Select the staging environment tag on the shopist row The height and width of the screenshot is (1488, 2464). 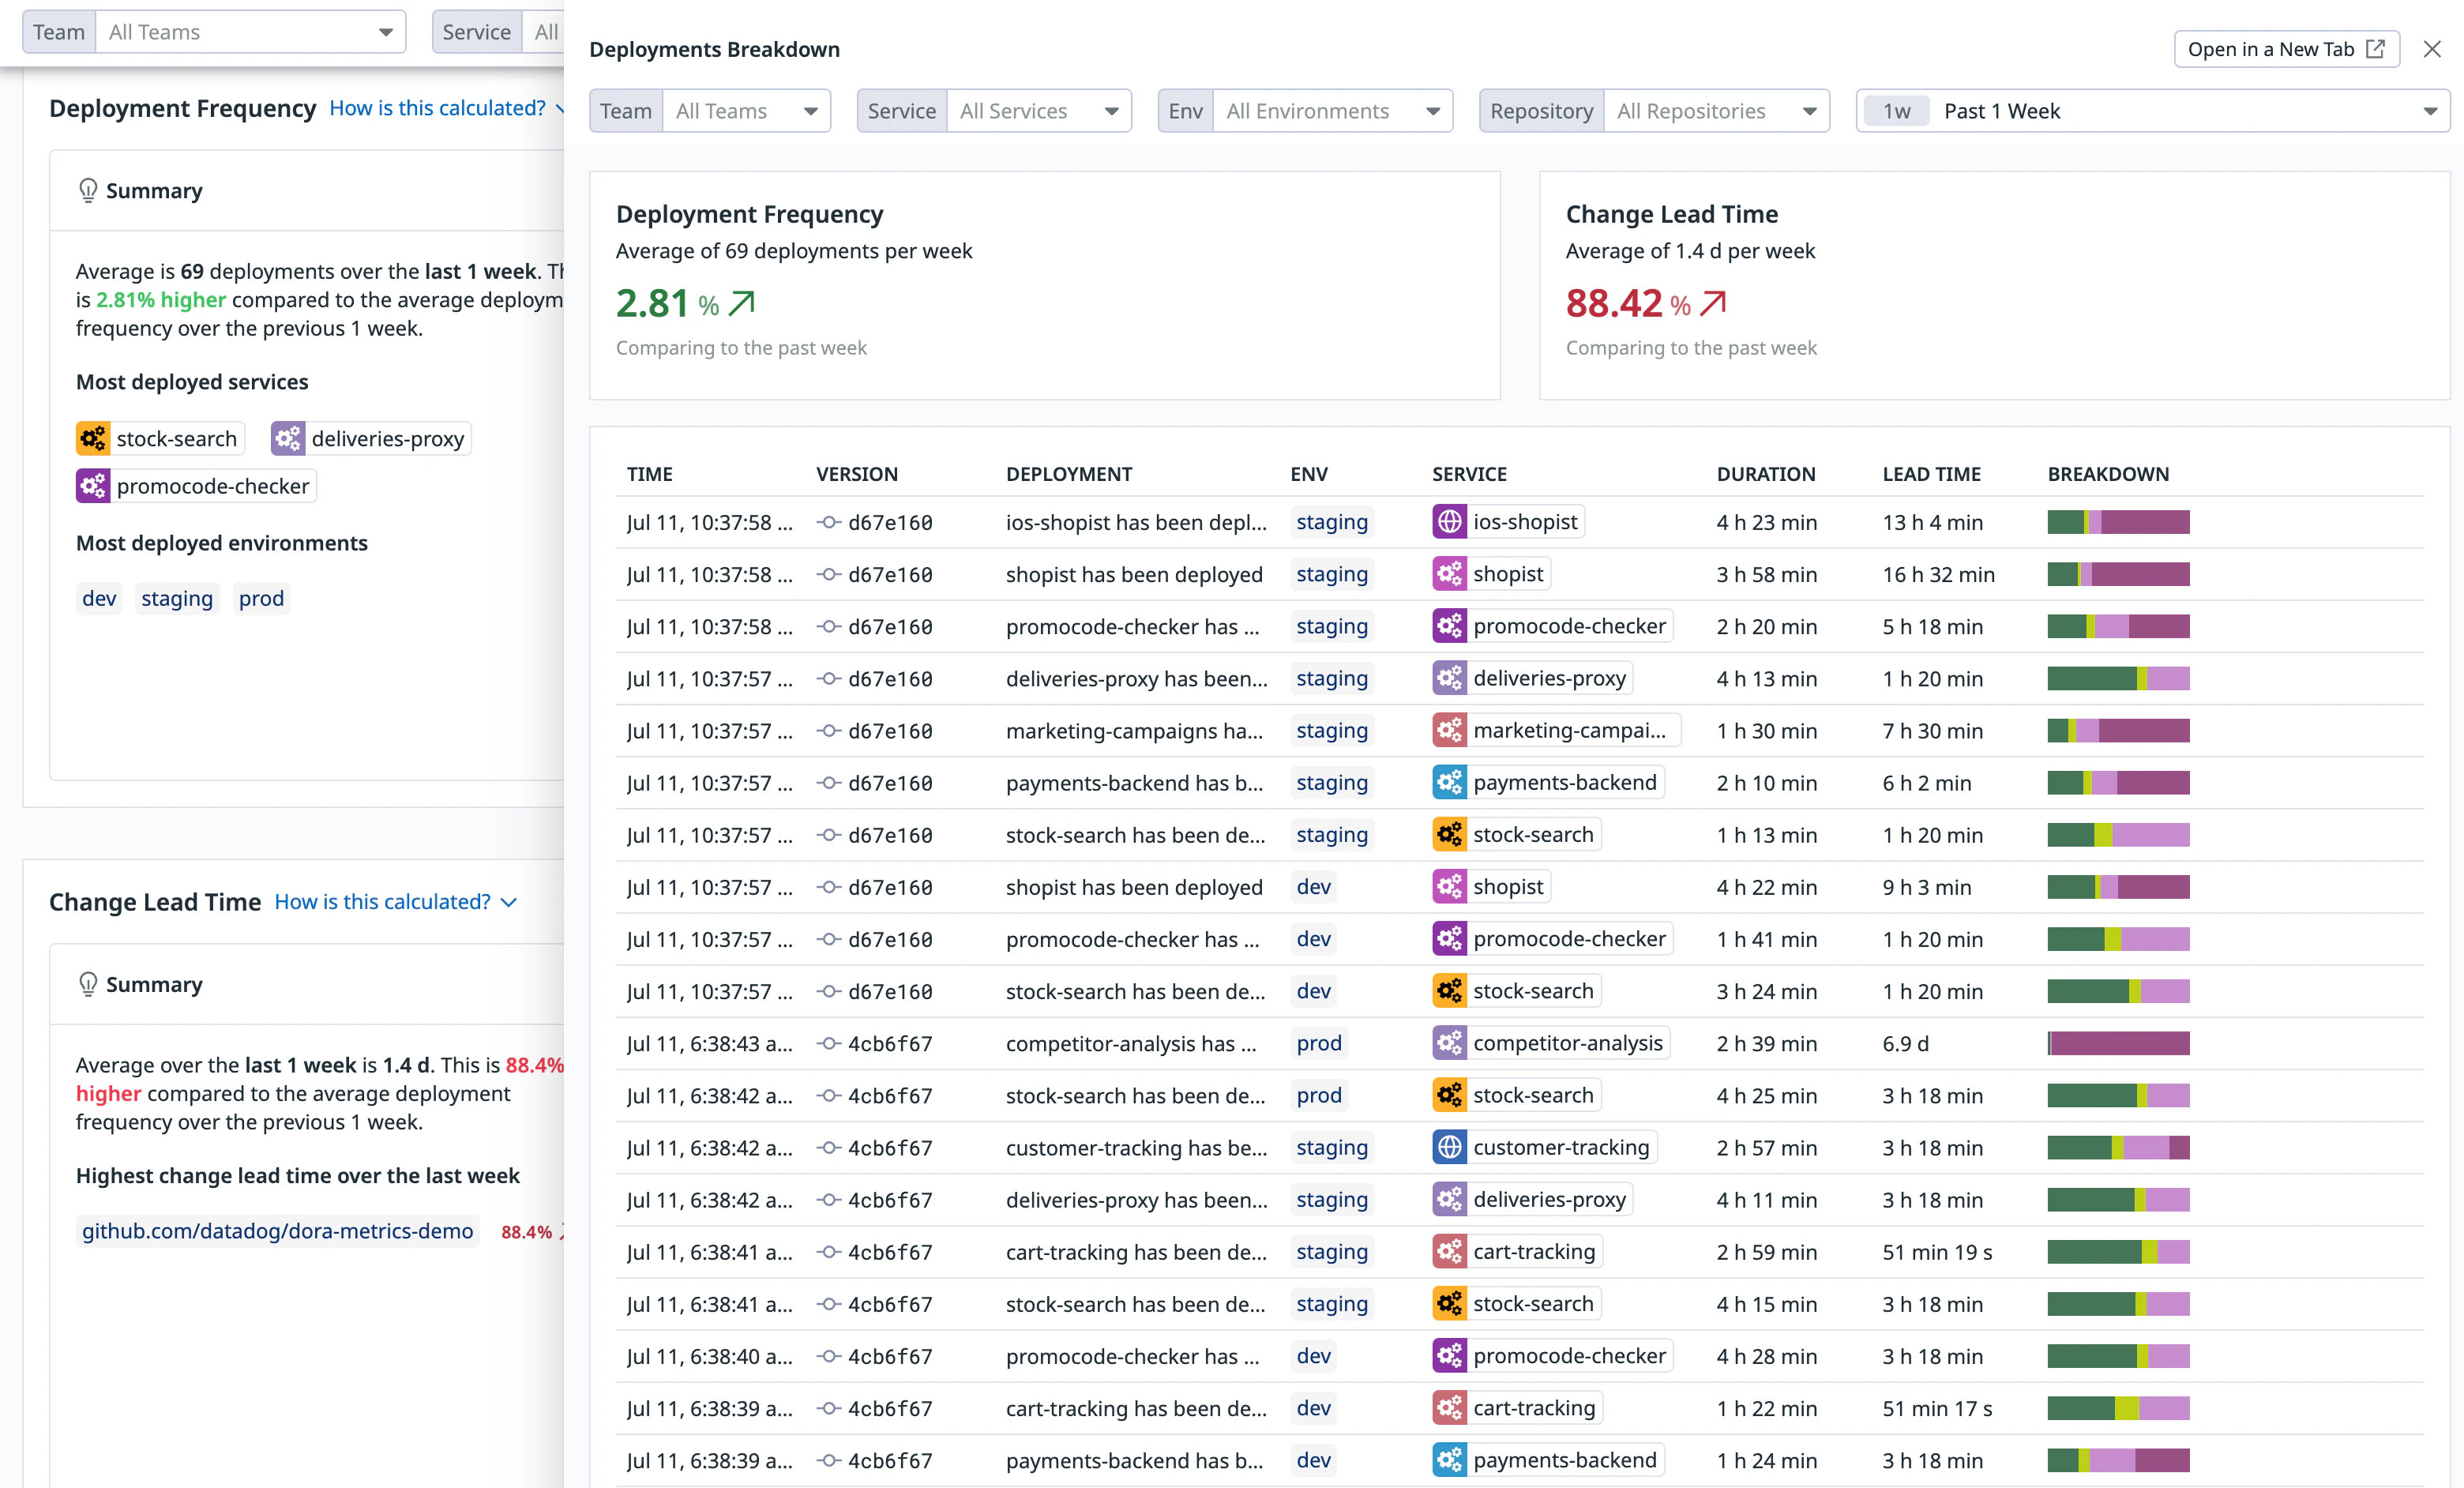point(1331,574)
